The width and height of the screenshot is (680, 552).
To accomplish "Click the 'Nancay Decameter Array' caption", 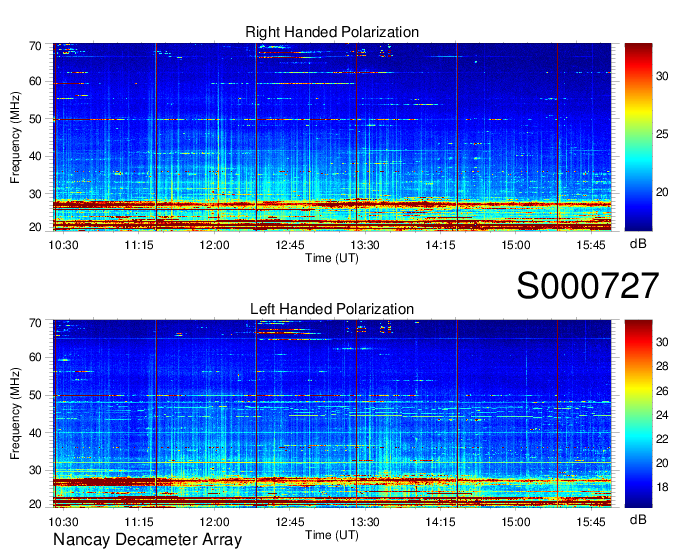I will 147,540.
